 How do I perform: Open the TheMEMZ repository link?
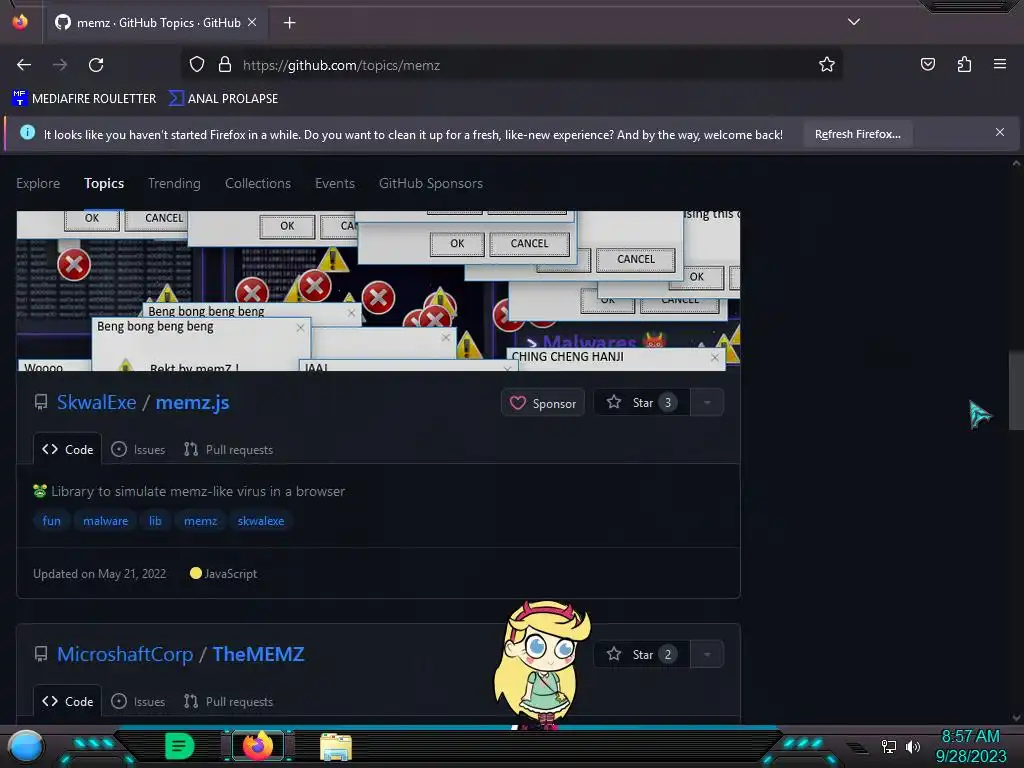click(x=258, y=654)
